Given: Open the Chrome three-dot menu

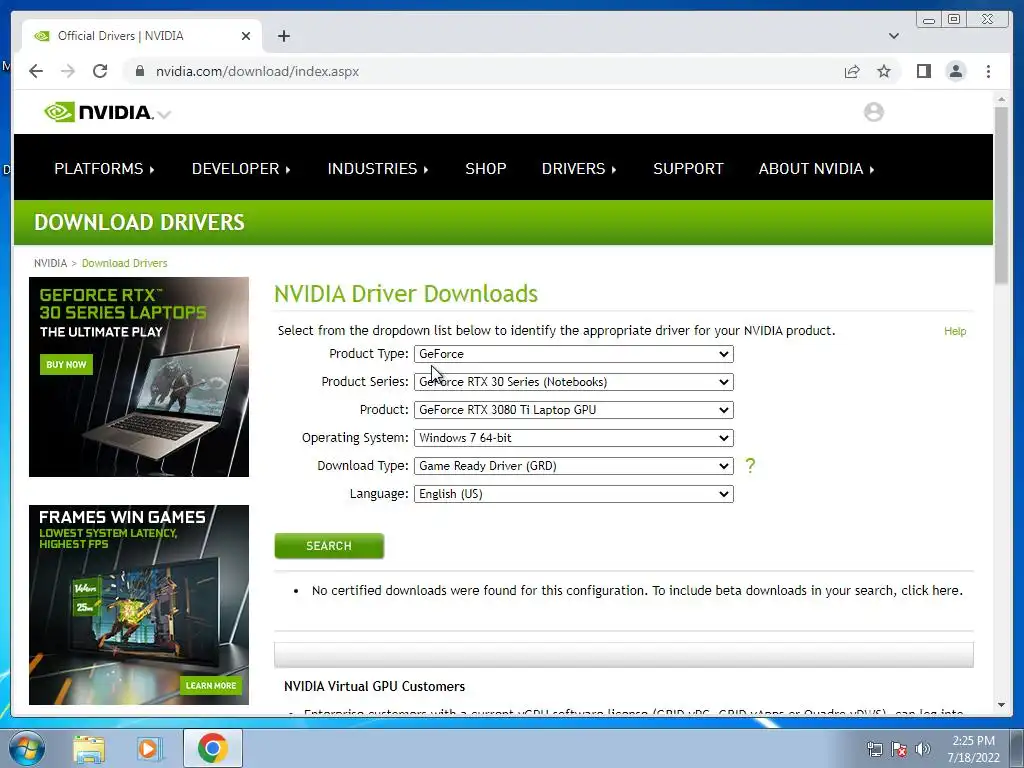Looking at the screenshot, I should tap(988, 71).
